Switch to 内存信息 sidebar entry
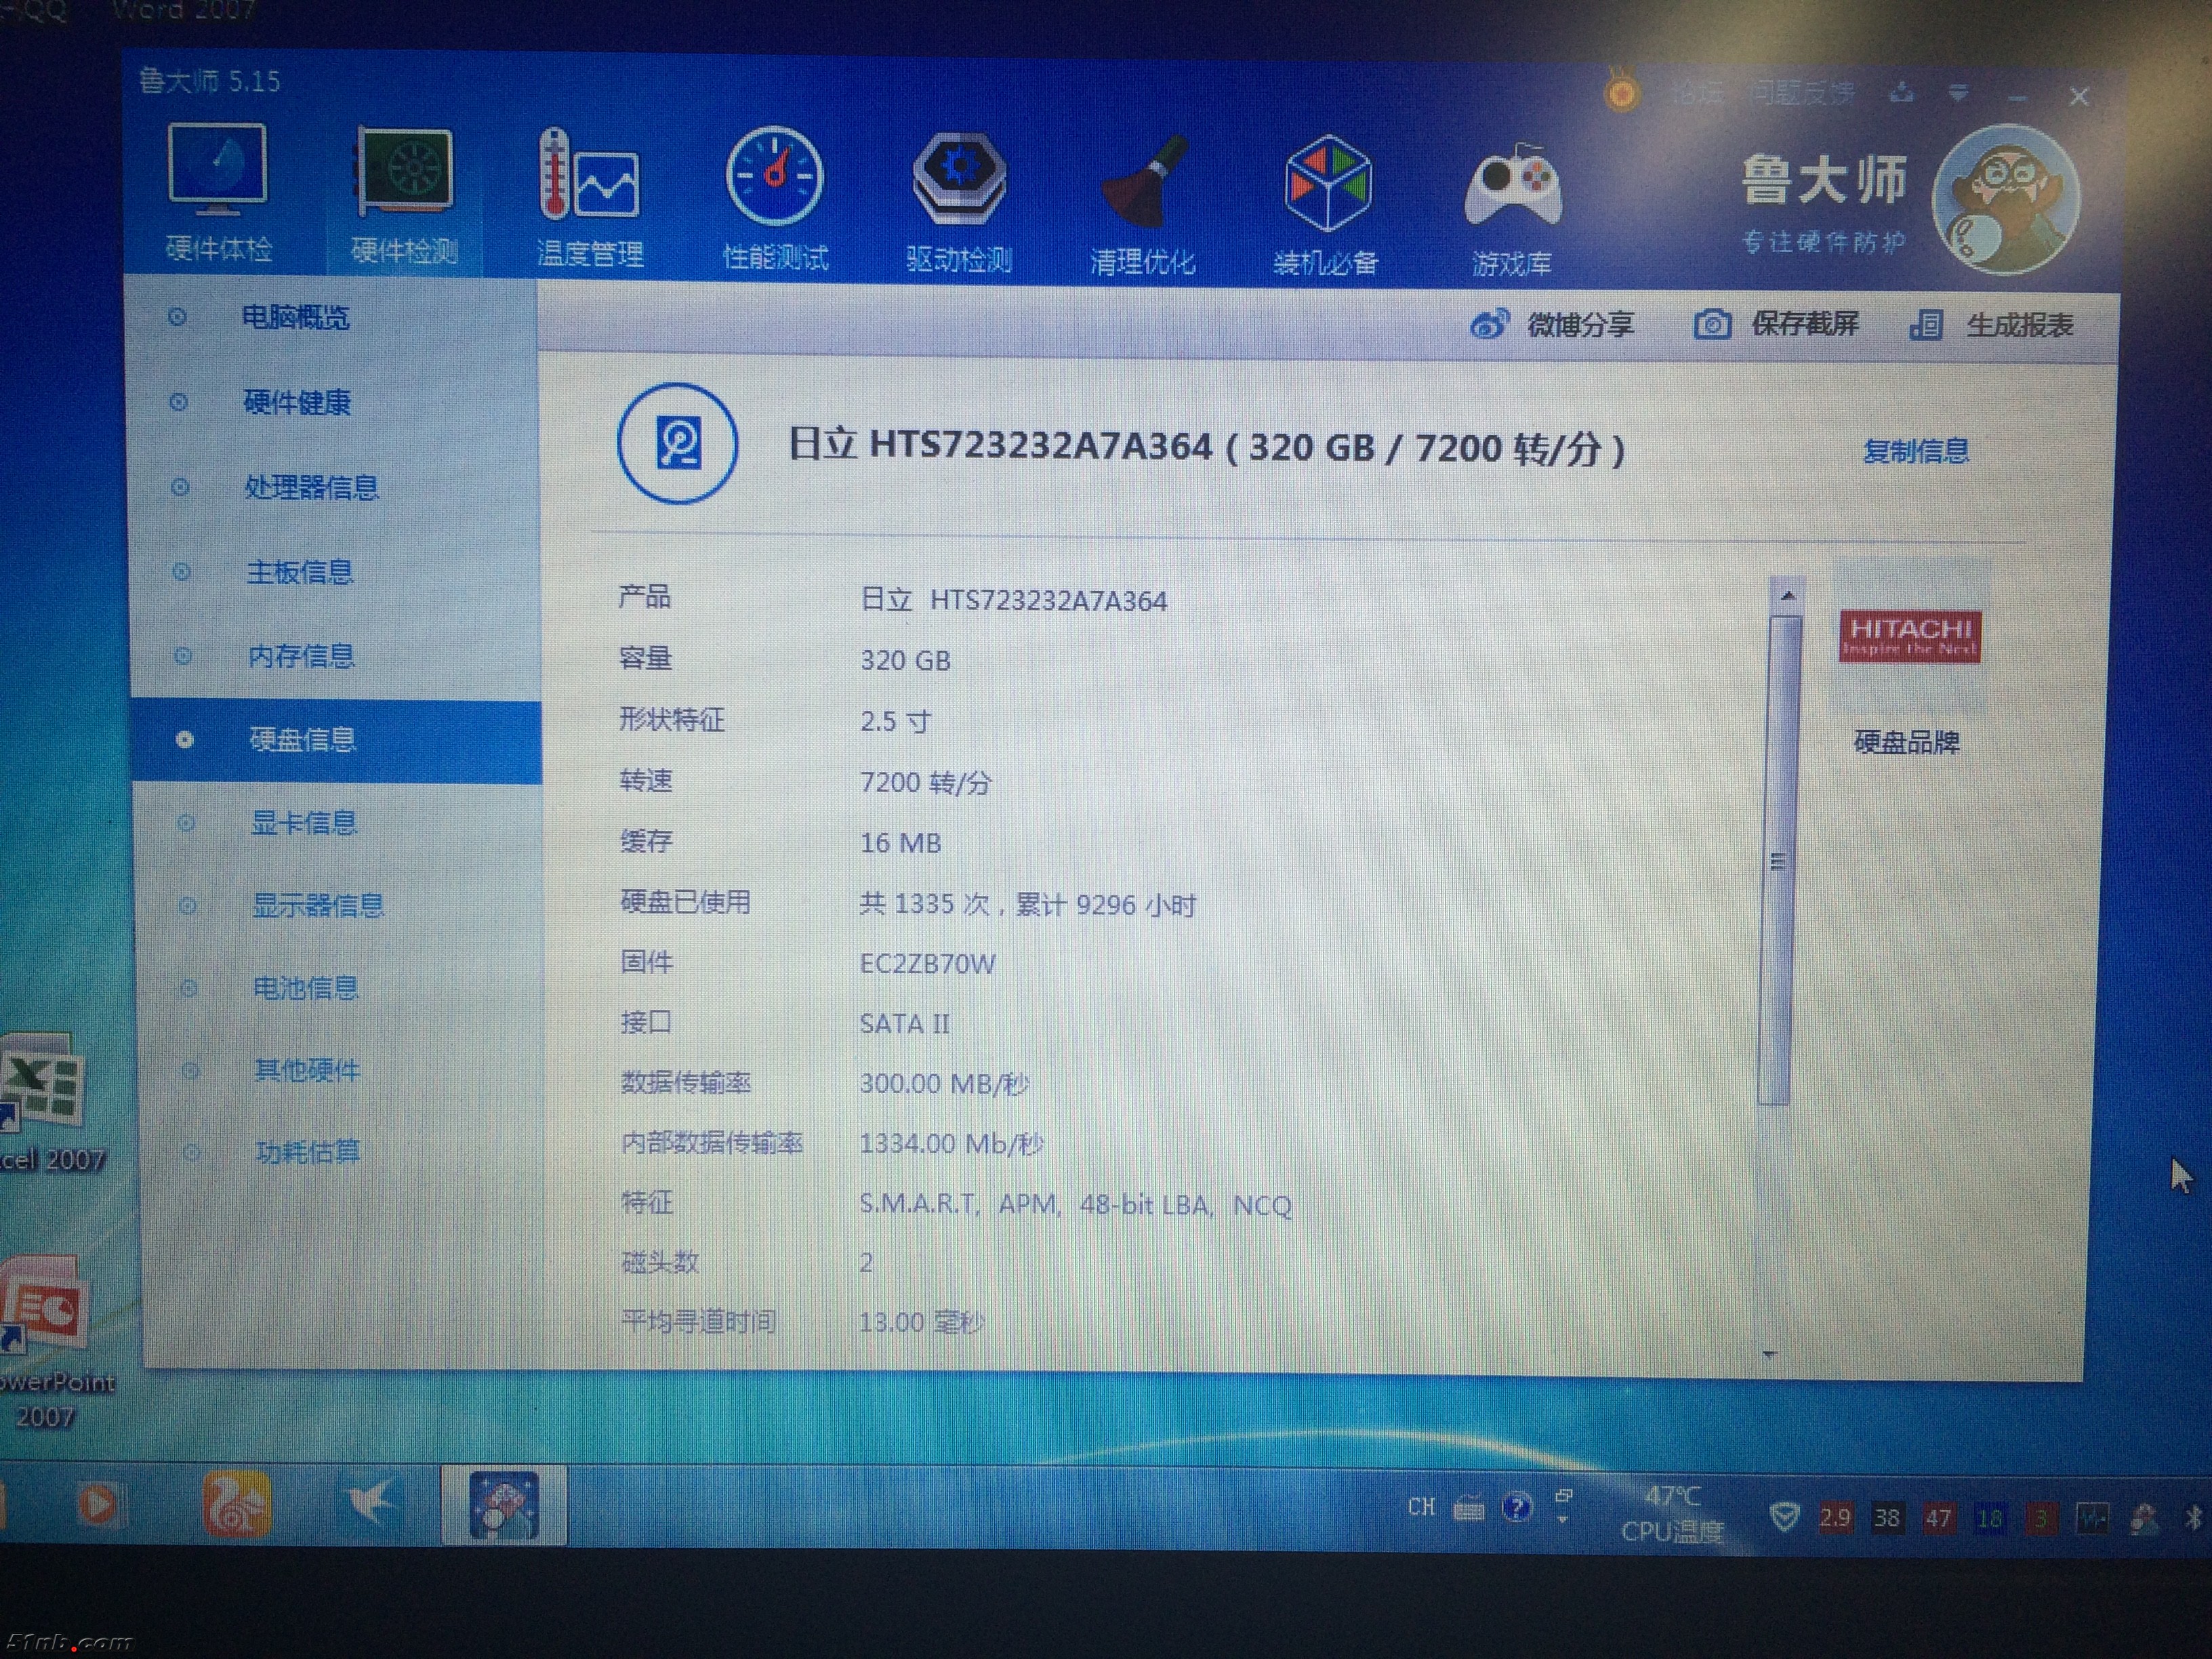The width and height of the screenshot is (2212, 1659). [301, 656]
